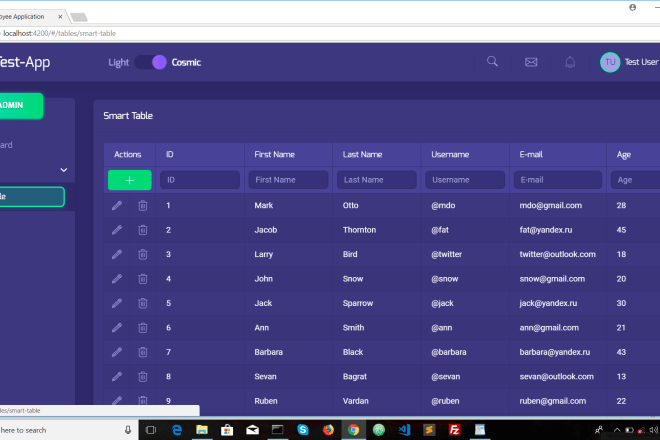Click the Light theme label

118,63
